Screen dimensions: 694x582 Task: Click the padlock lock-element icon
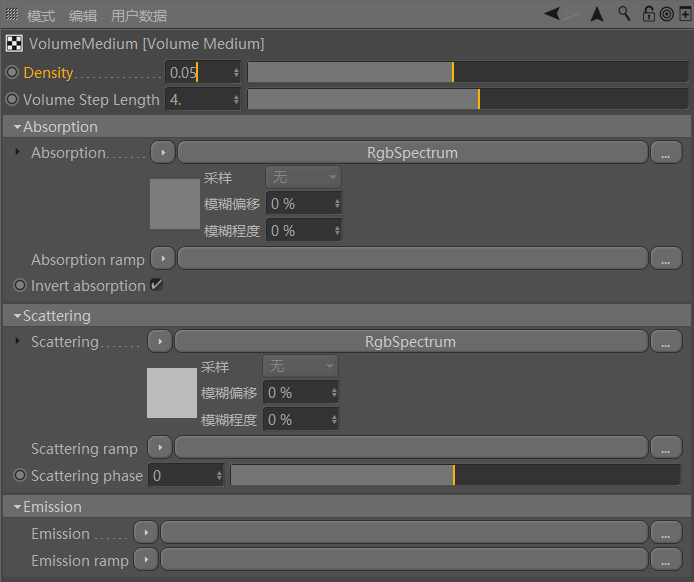(648, 14)
